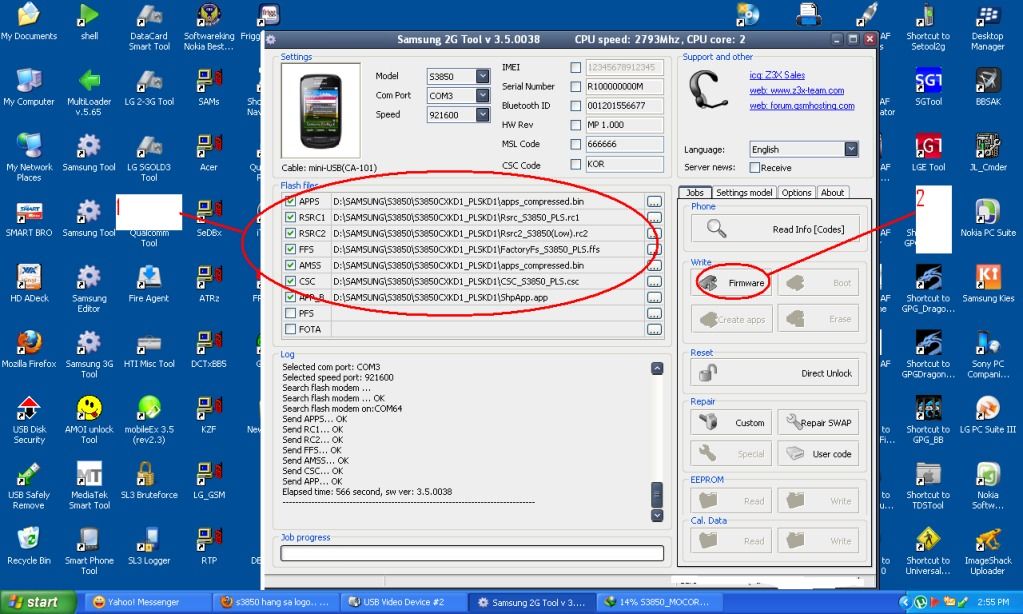Tick the IMEI checkbox
Screen dimensions: 1023x614
575,67
